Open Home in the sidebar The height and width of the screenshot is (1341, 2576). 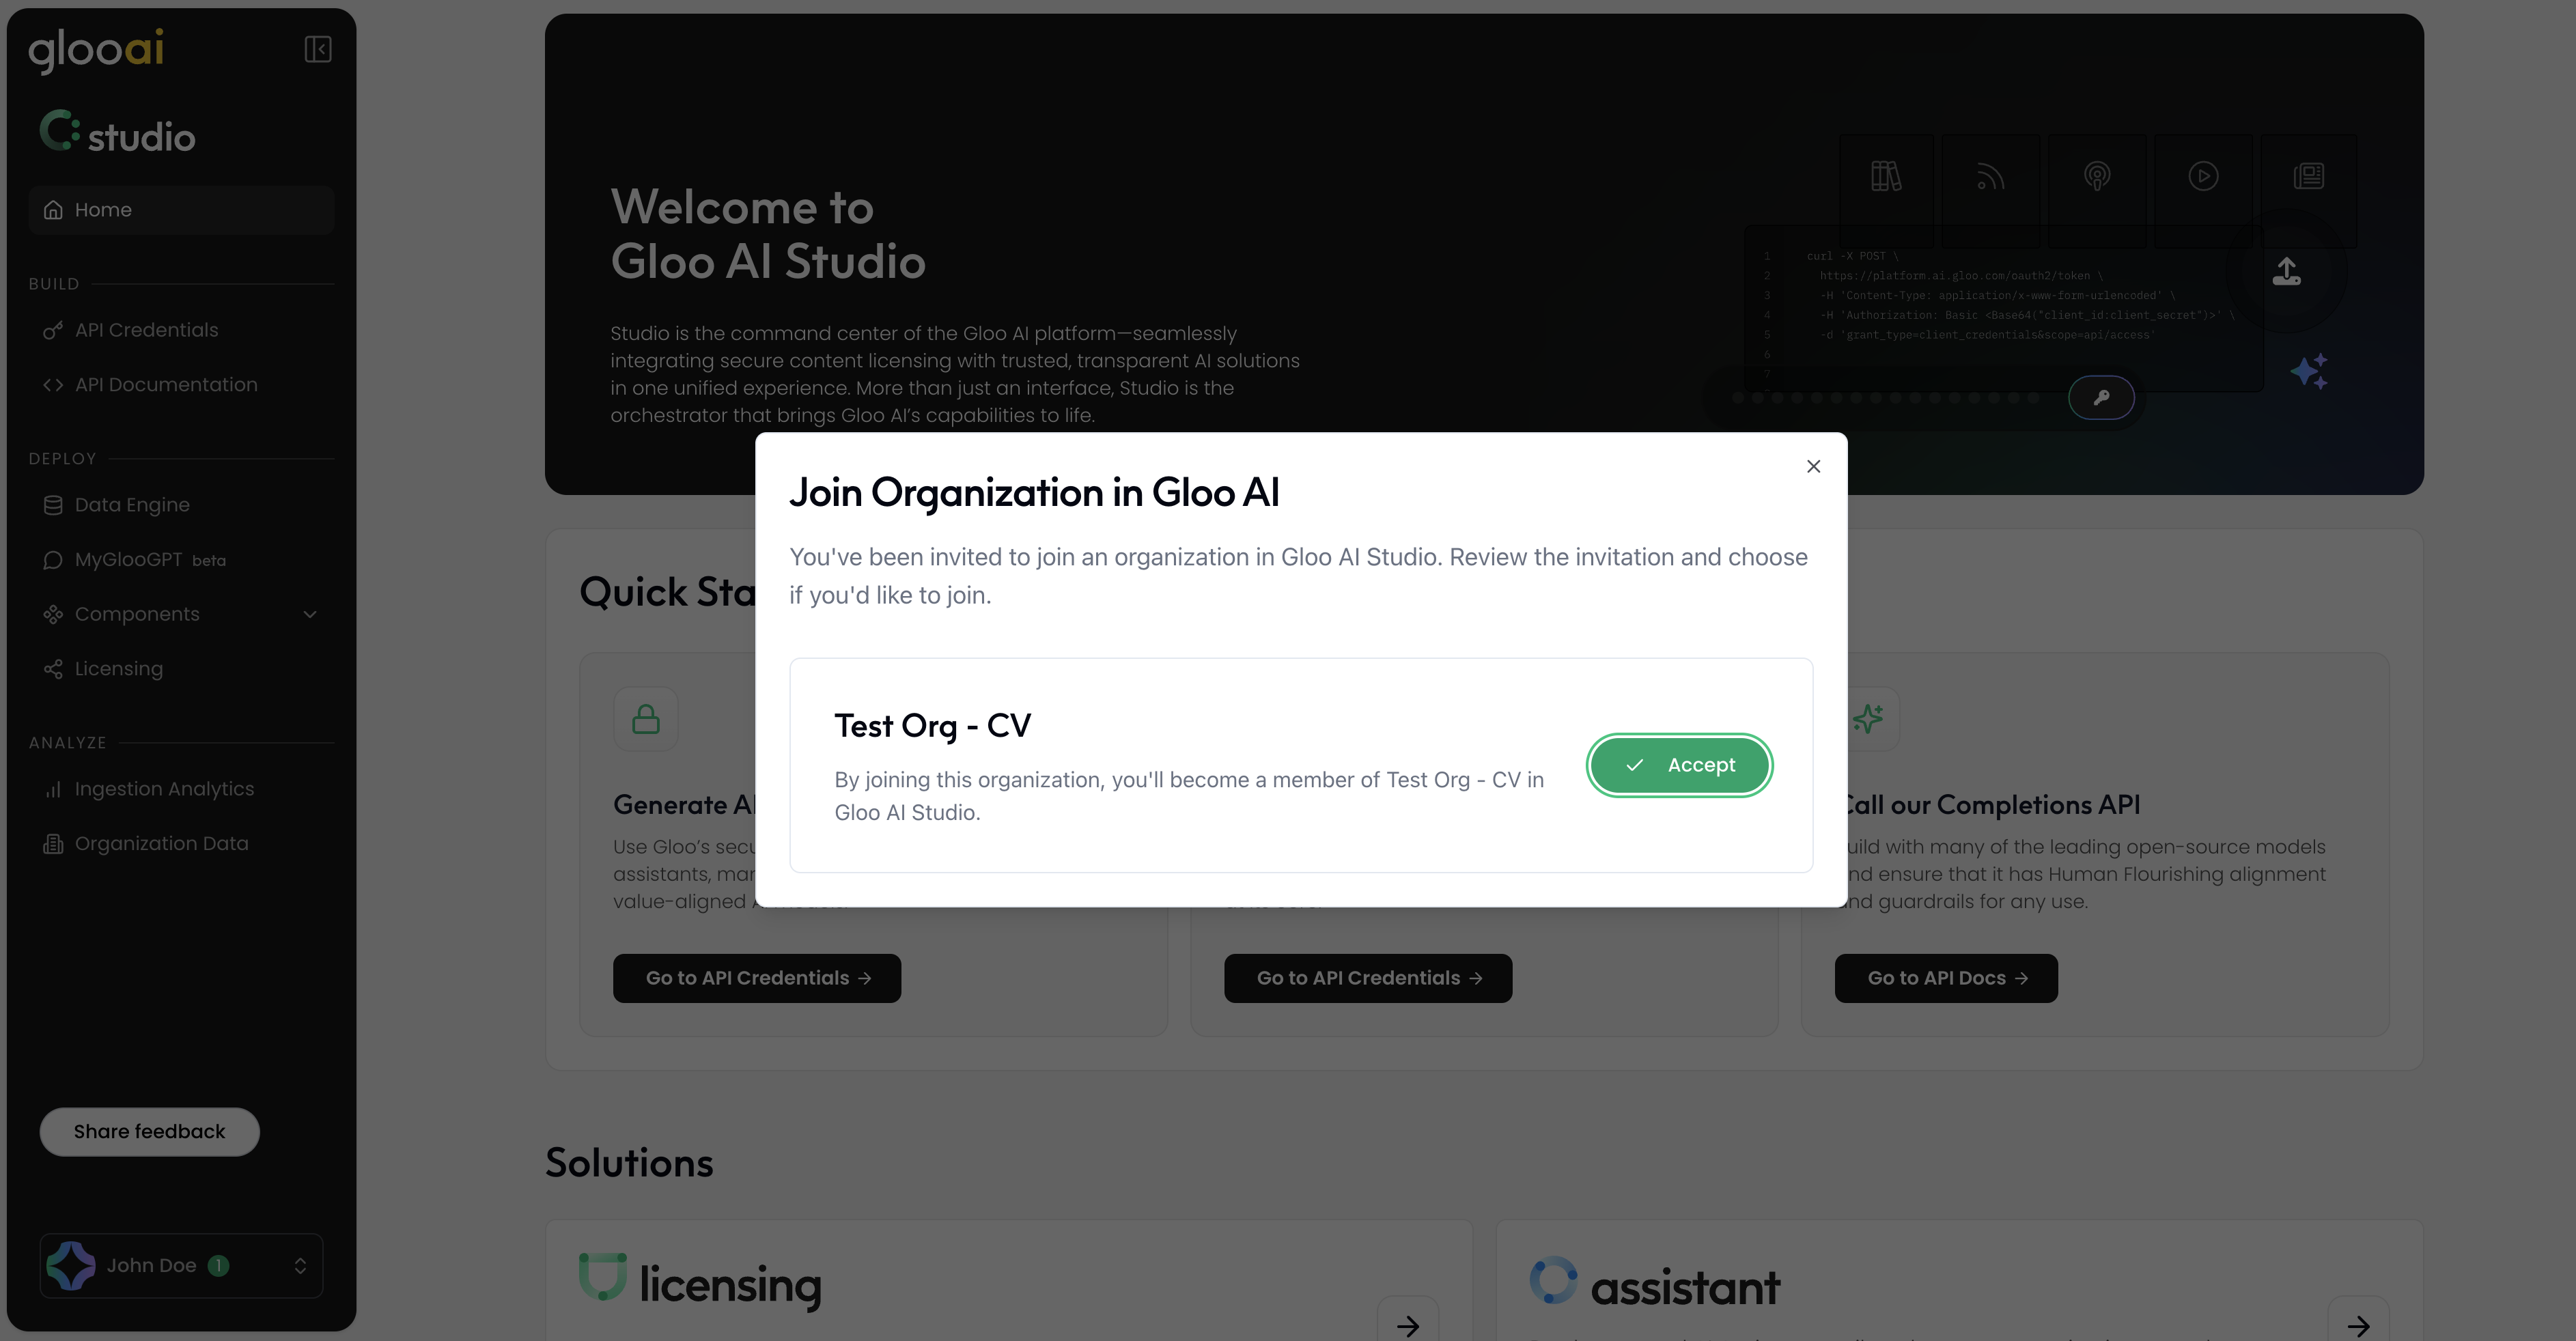181,210
